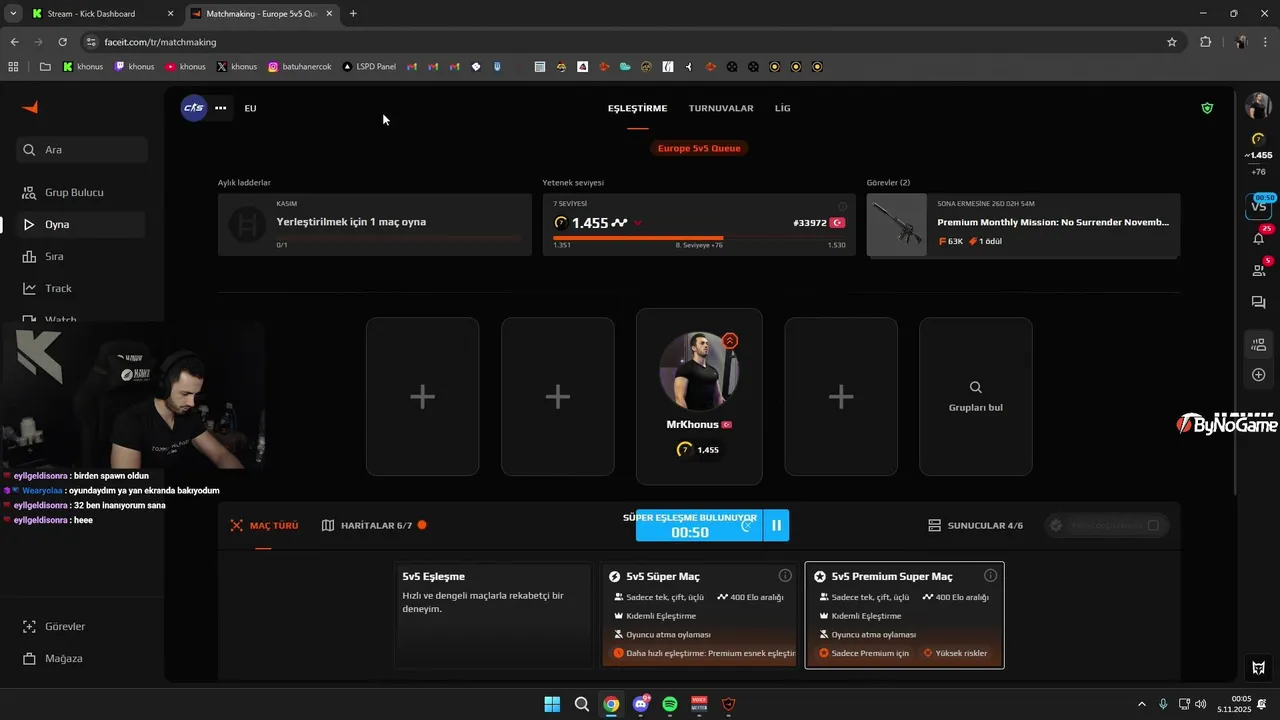This screenshot has width=1280, height=720.
Task: Open the HARİTALAR 6/7 maps tab
Action: pos(374,525)
